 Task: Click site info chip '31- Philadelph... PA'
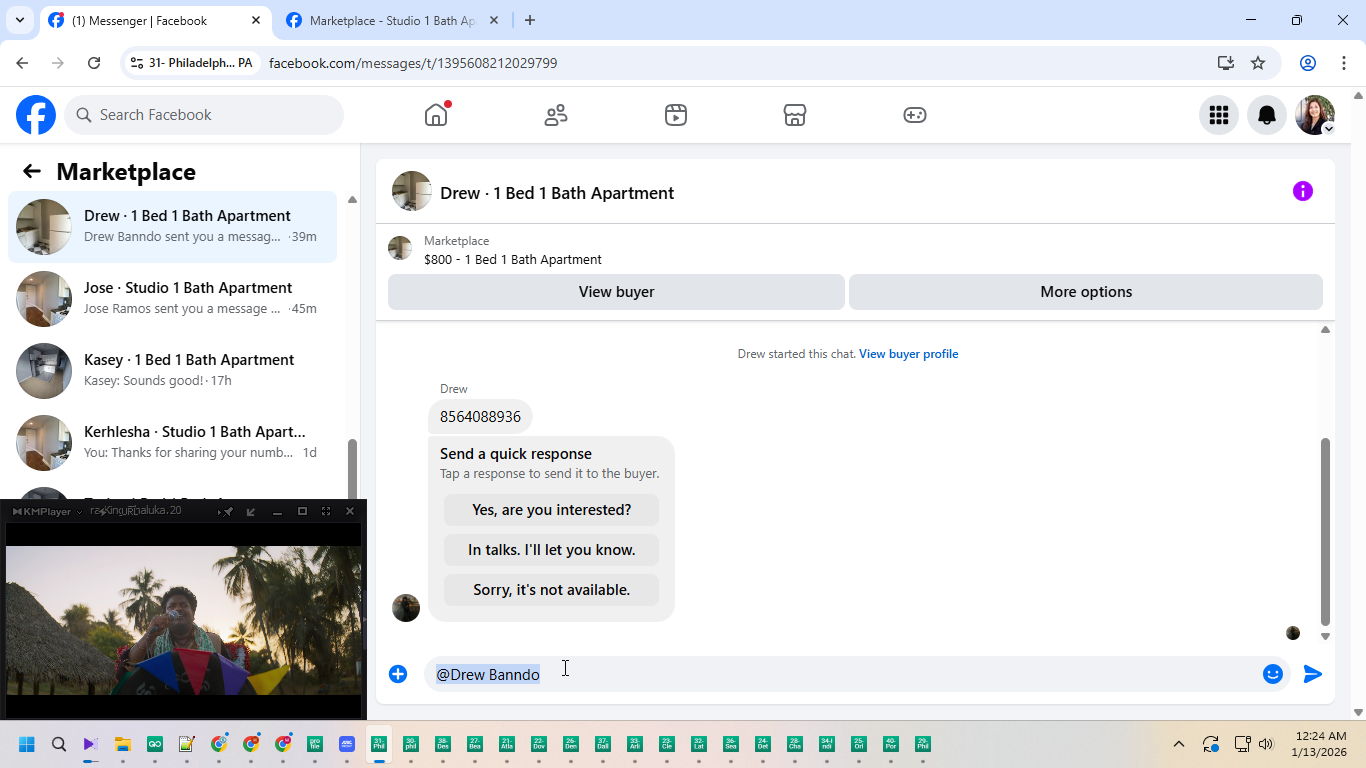coord(191,63)
